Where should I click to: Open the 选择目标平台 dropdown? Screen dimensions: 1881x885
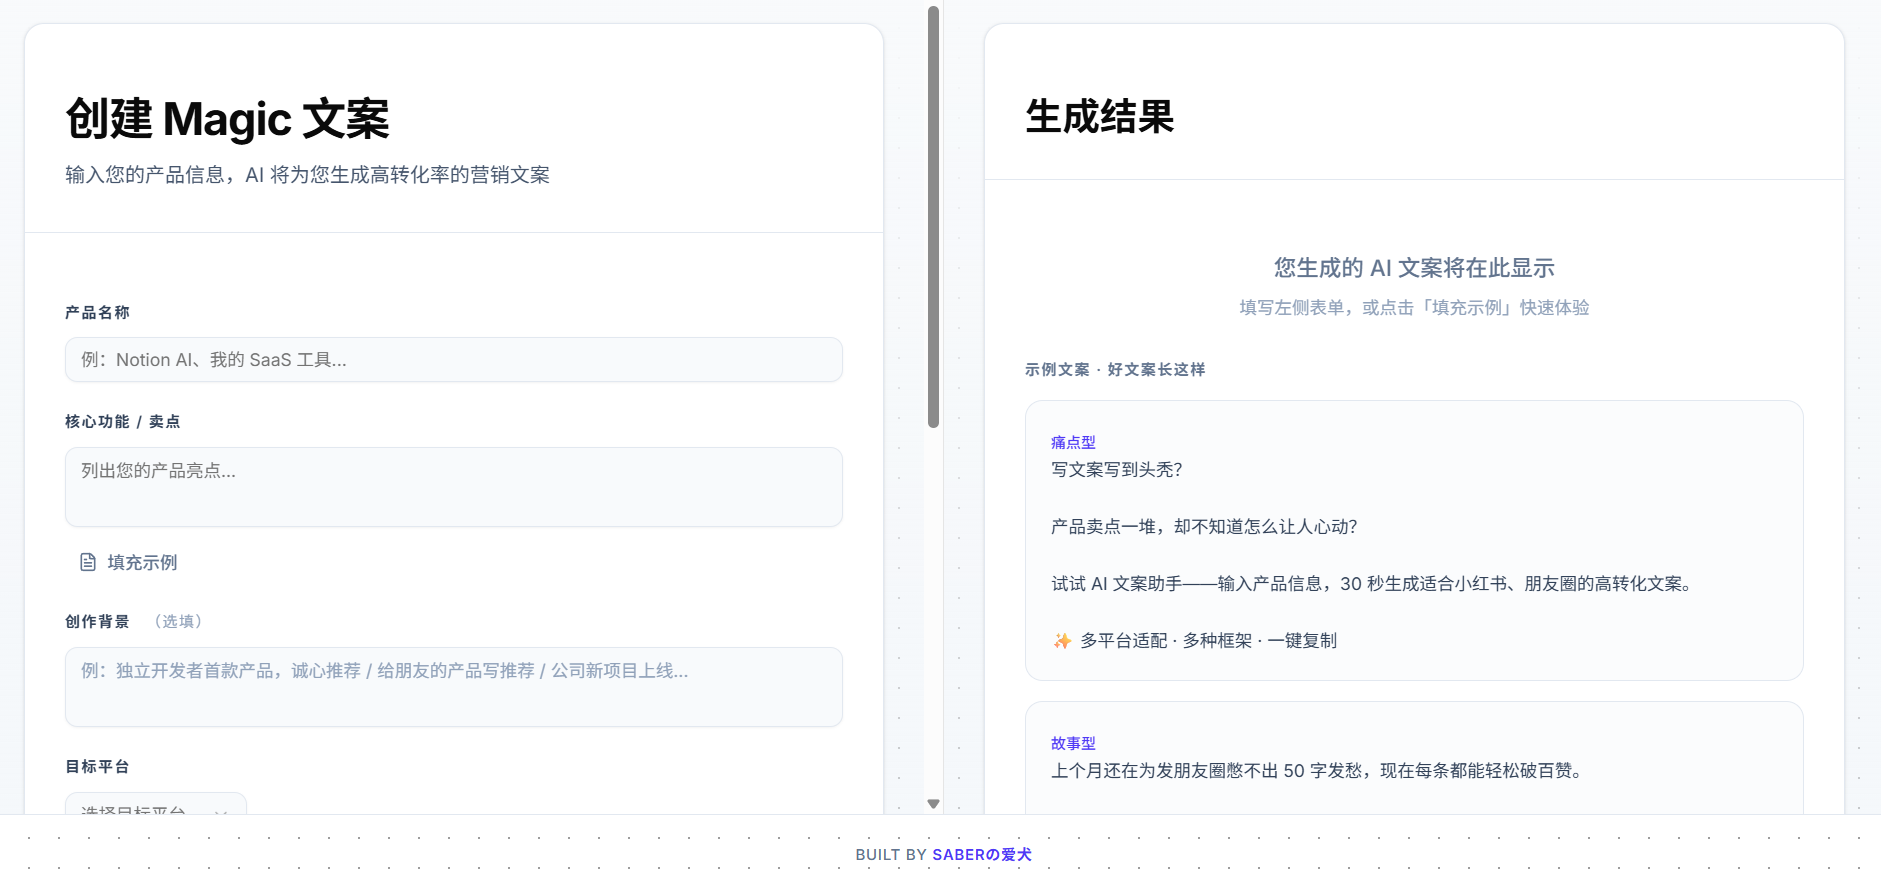click(156, 805)
